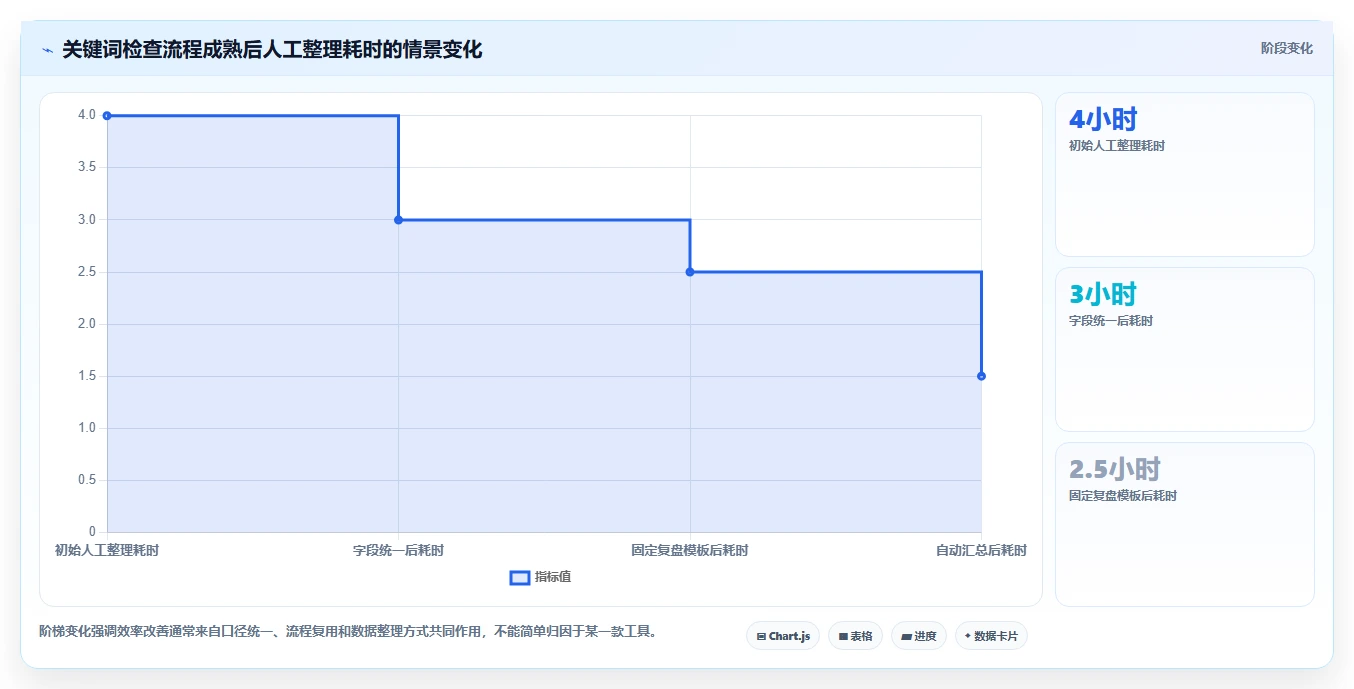Click the x-axis label 固定复盘模板后耗时
This screenshot has width=1354, height=689.
(x=690, y=550)
